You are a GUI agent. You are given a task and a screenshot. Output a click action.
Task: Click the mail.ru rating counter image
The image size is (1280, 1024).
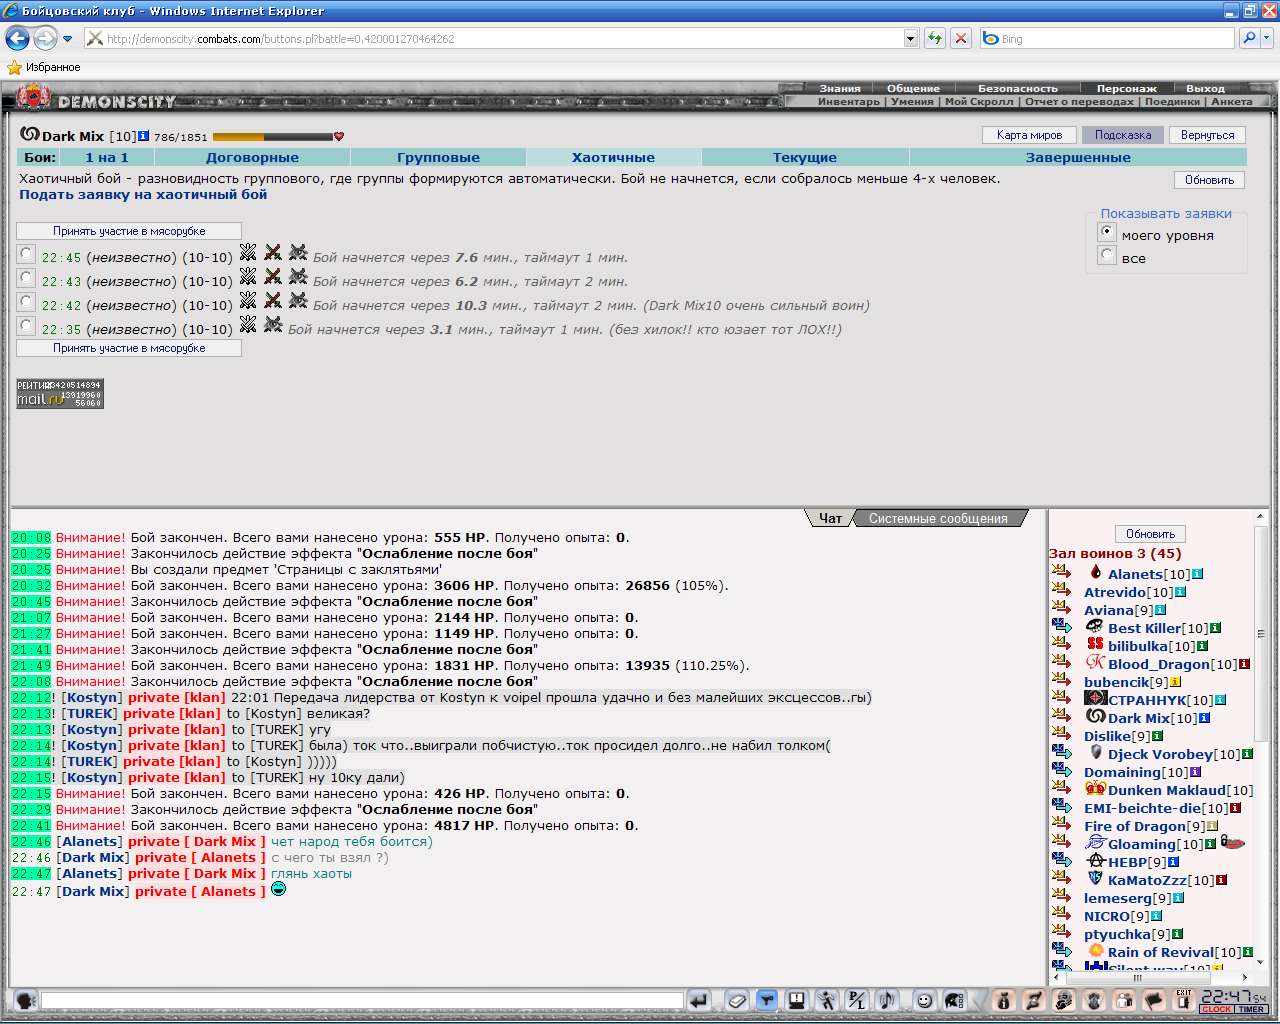(60, 393)
